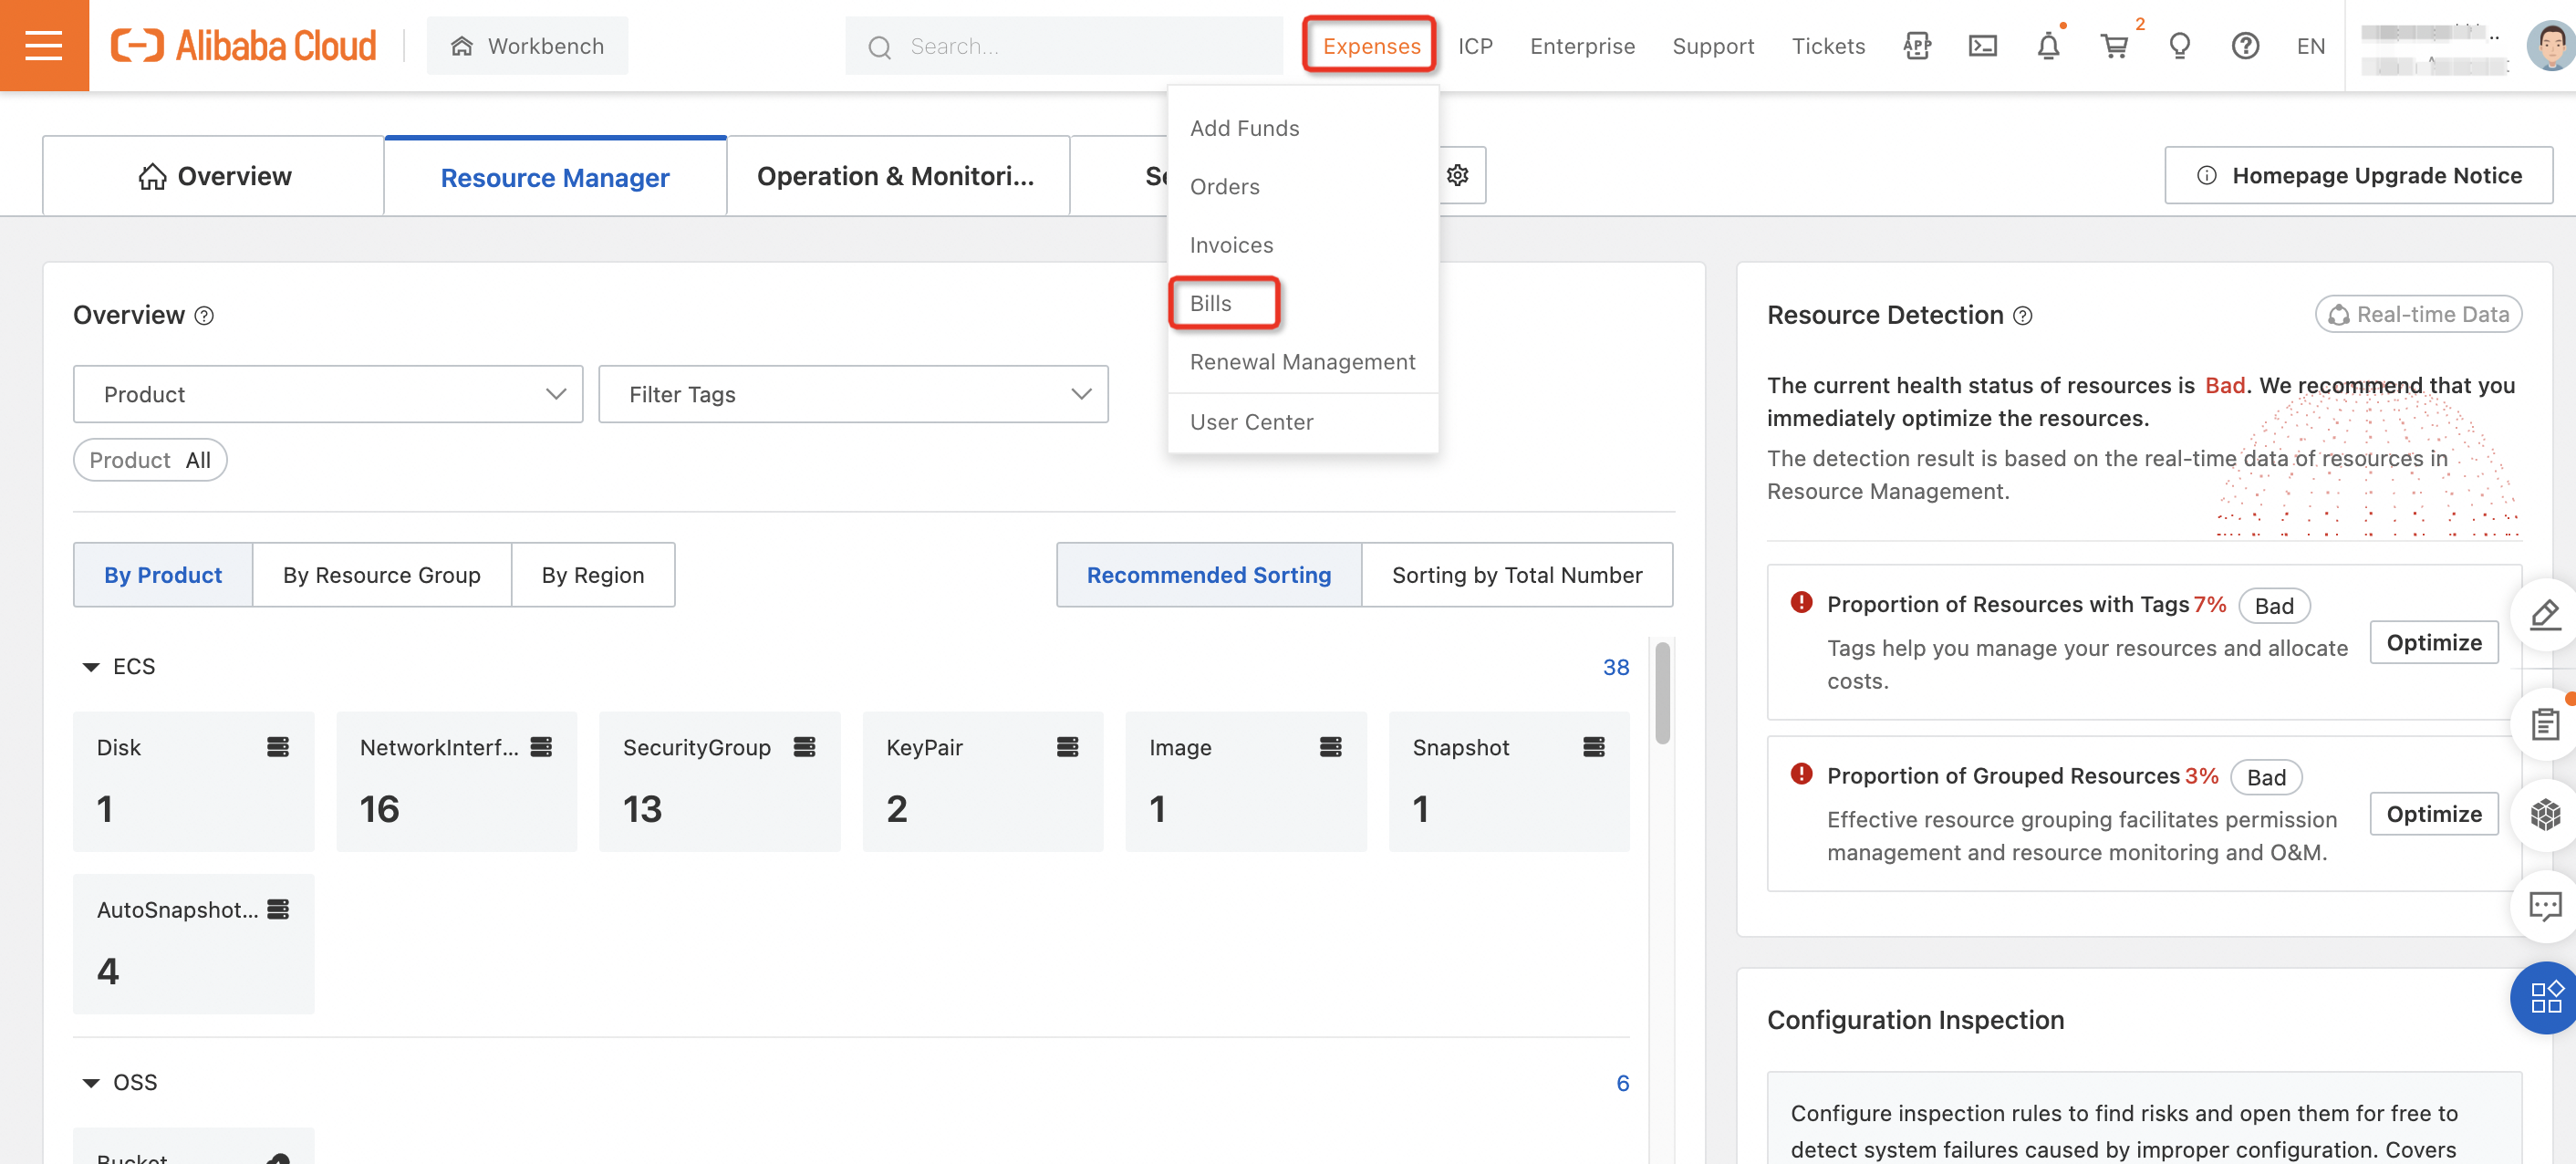Image resolution: width=2576 pixels, height=1164 pixels.
Task: Open the floating chat feedback icon
Action: pyautogui.click(x=2545, y=906)
